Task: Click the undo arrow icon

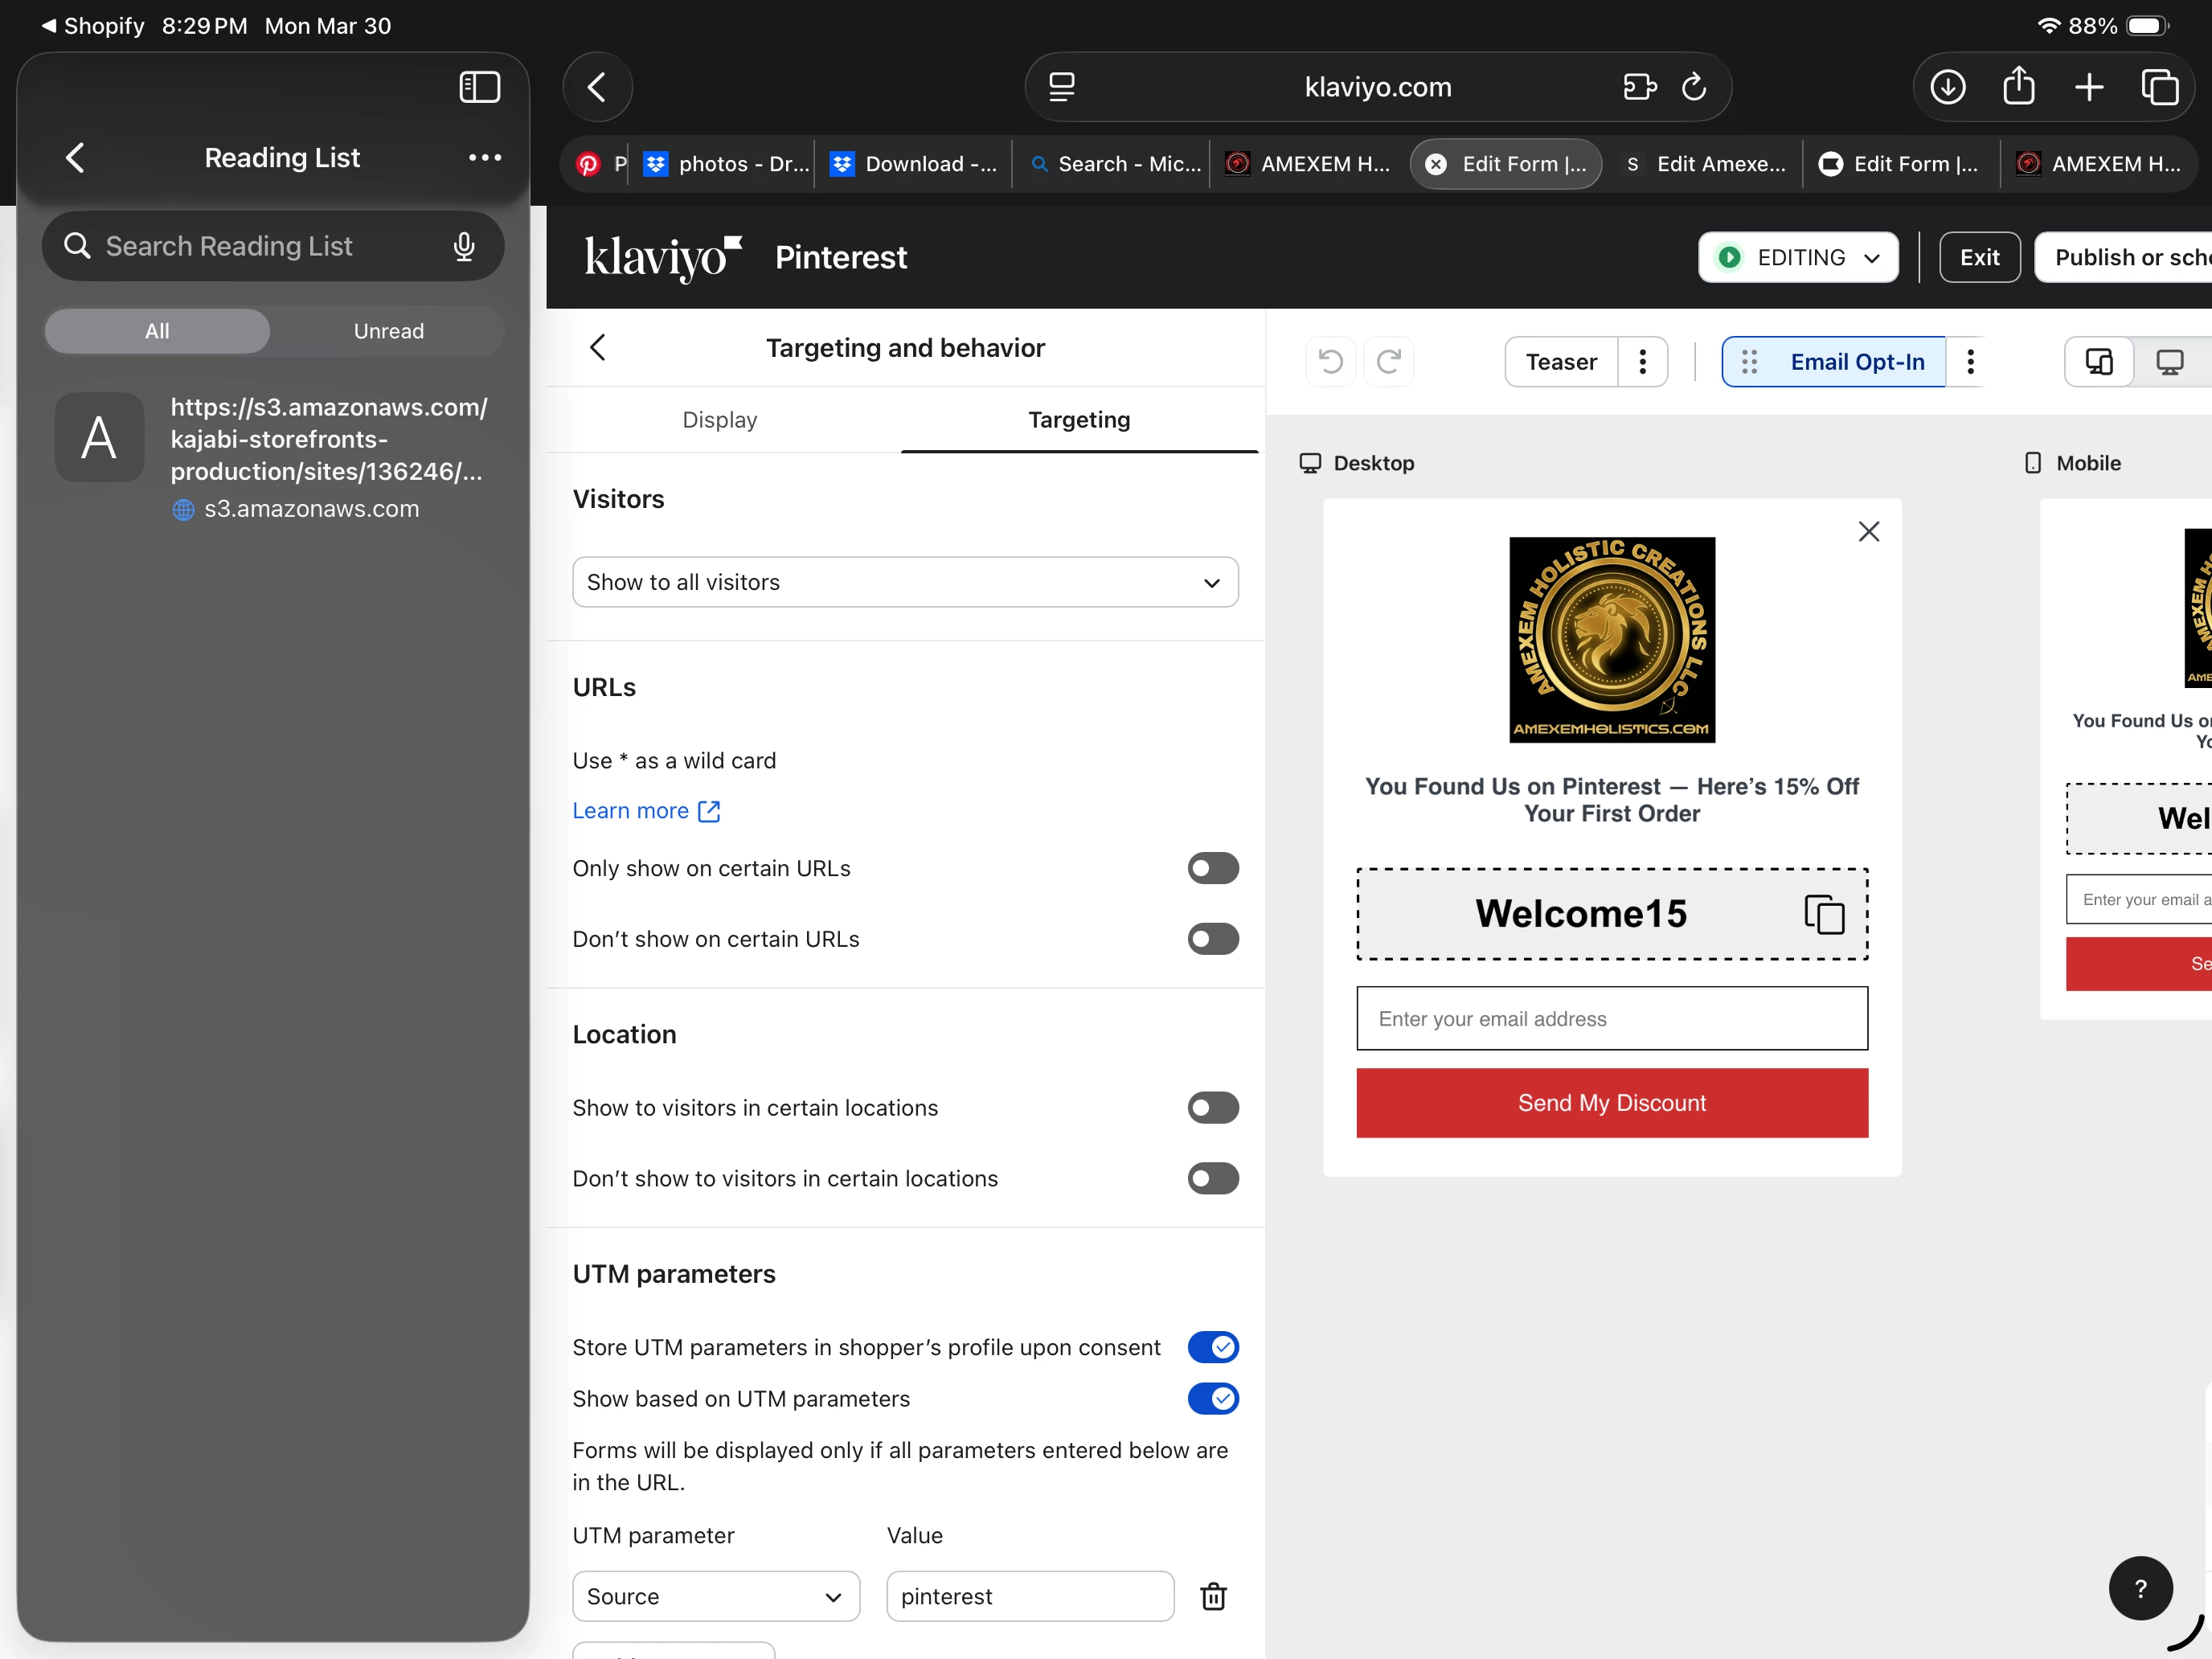Action: click(x=1330, y=361)
